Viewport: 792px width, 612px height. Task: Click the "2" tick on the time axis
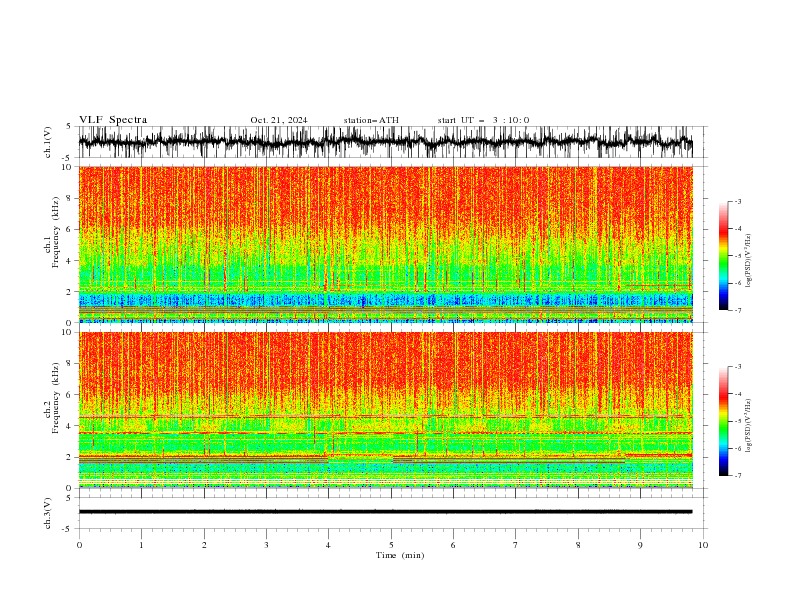(x=204, y=545)
